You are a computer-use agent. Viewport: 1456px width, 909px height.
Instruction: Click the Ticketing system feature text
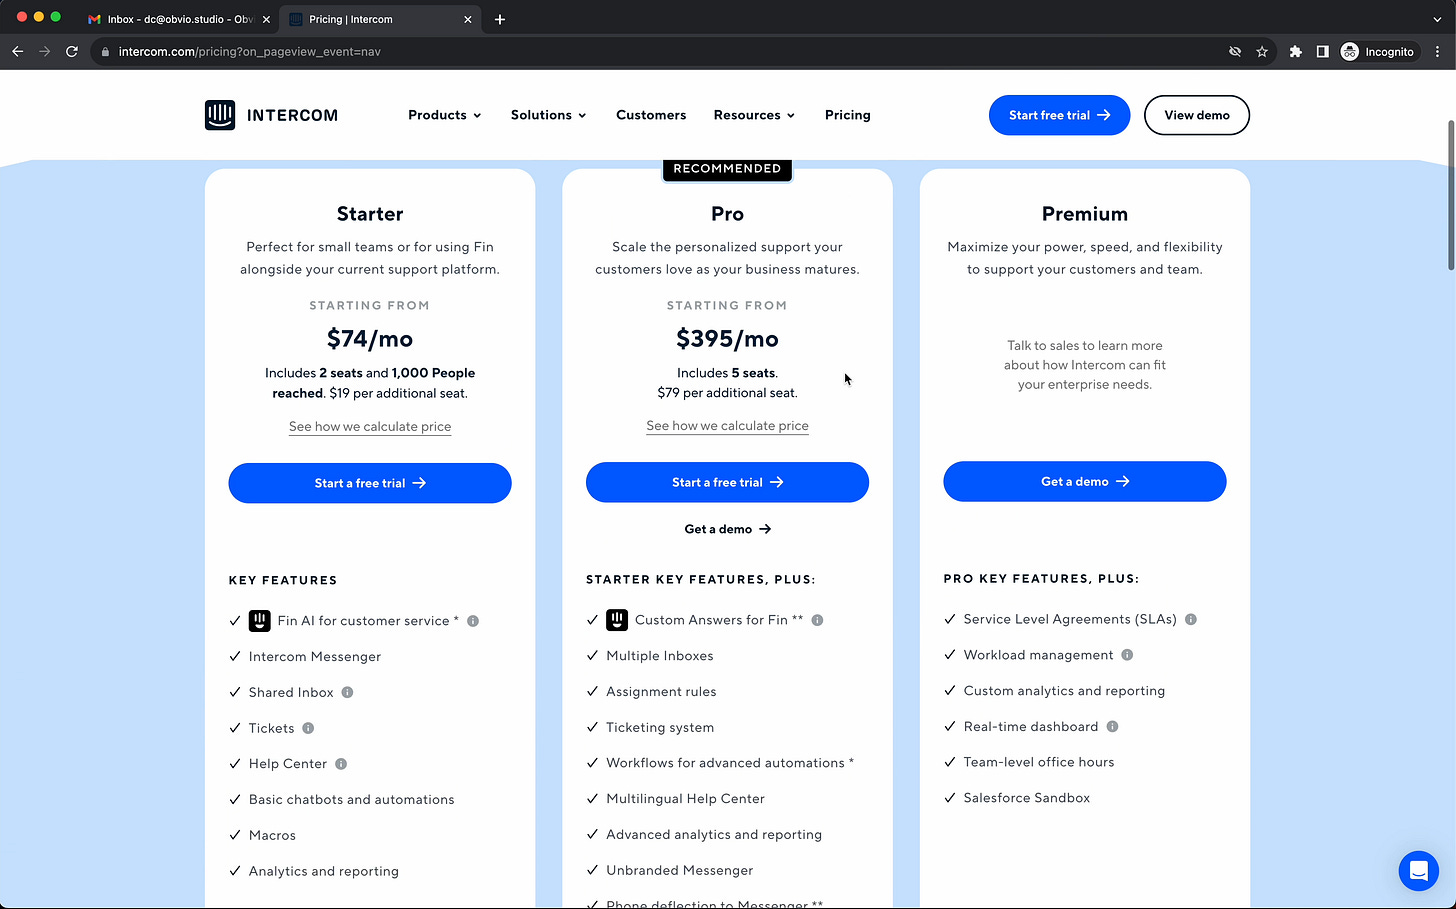click(x=660, y=727)
